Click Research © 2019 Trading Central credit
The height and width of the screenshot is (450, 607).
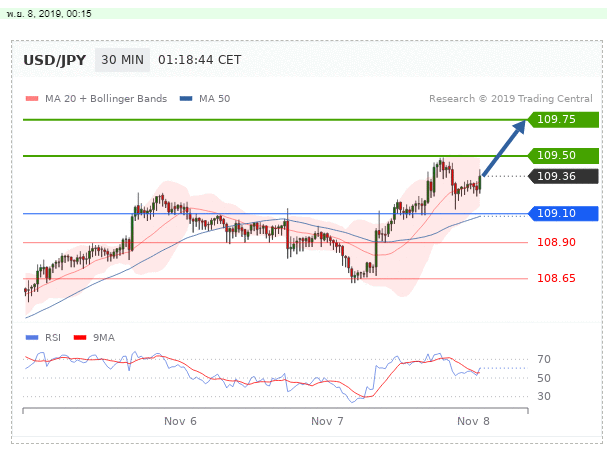tap(511, 99)
